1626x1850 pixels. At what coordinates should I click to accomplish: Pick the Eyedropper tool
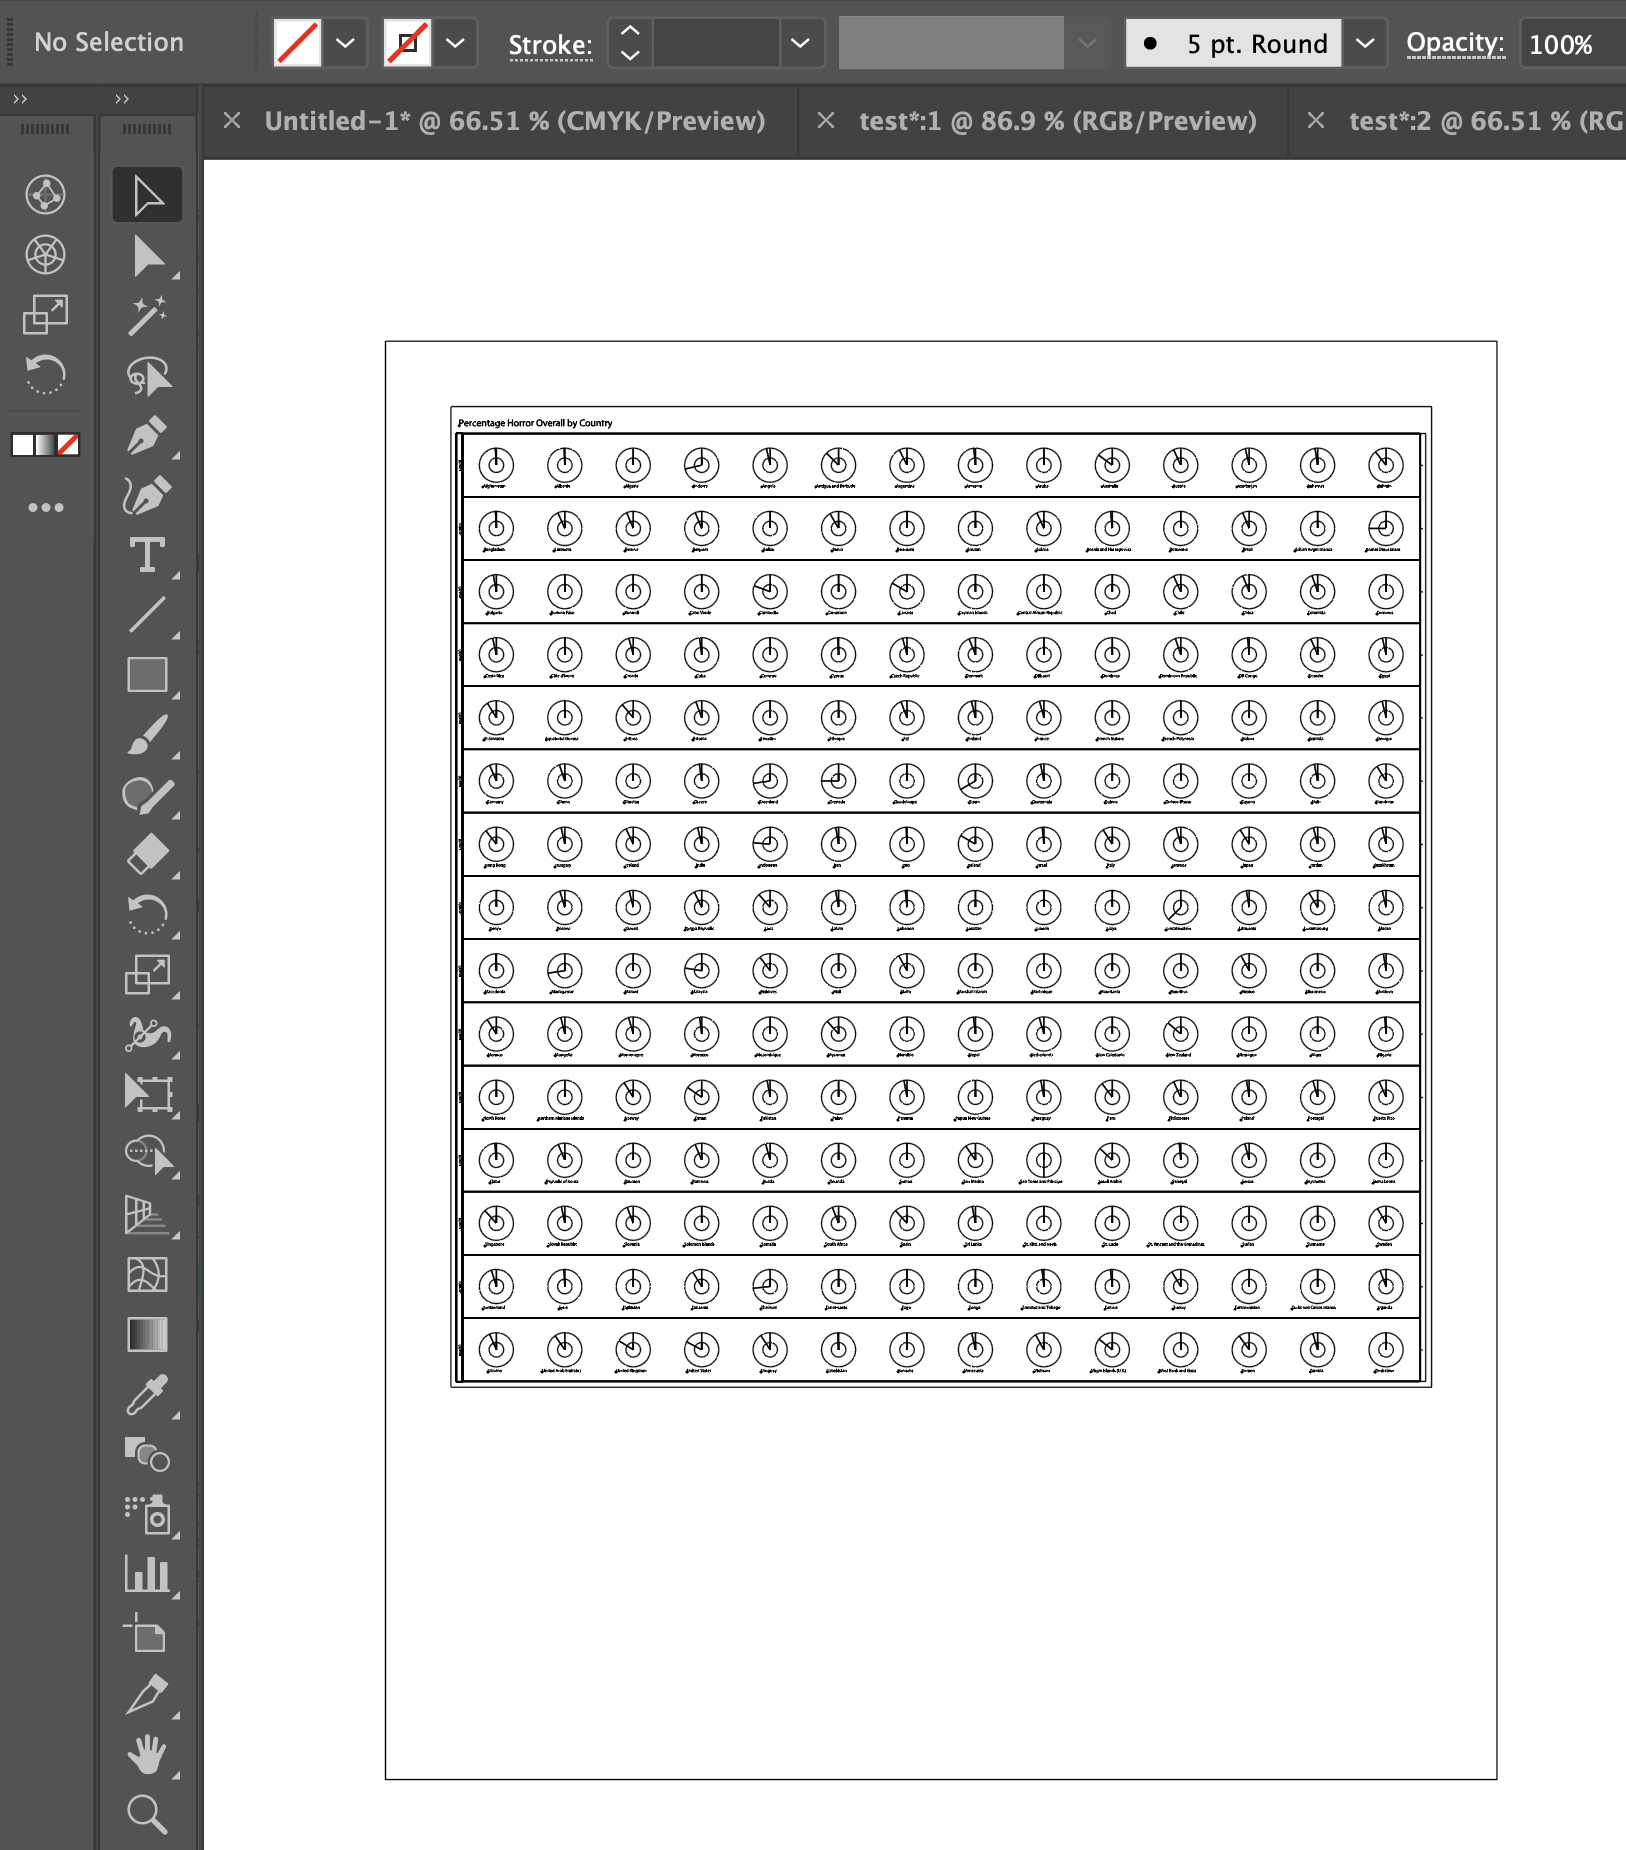click(147, 1395)
